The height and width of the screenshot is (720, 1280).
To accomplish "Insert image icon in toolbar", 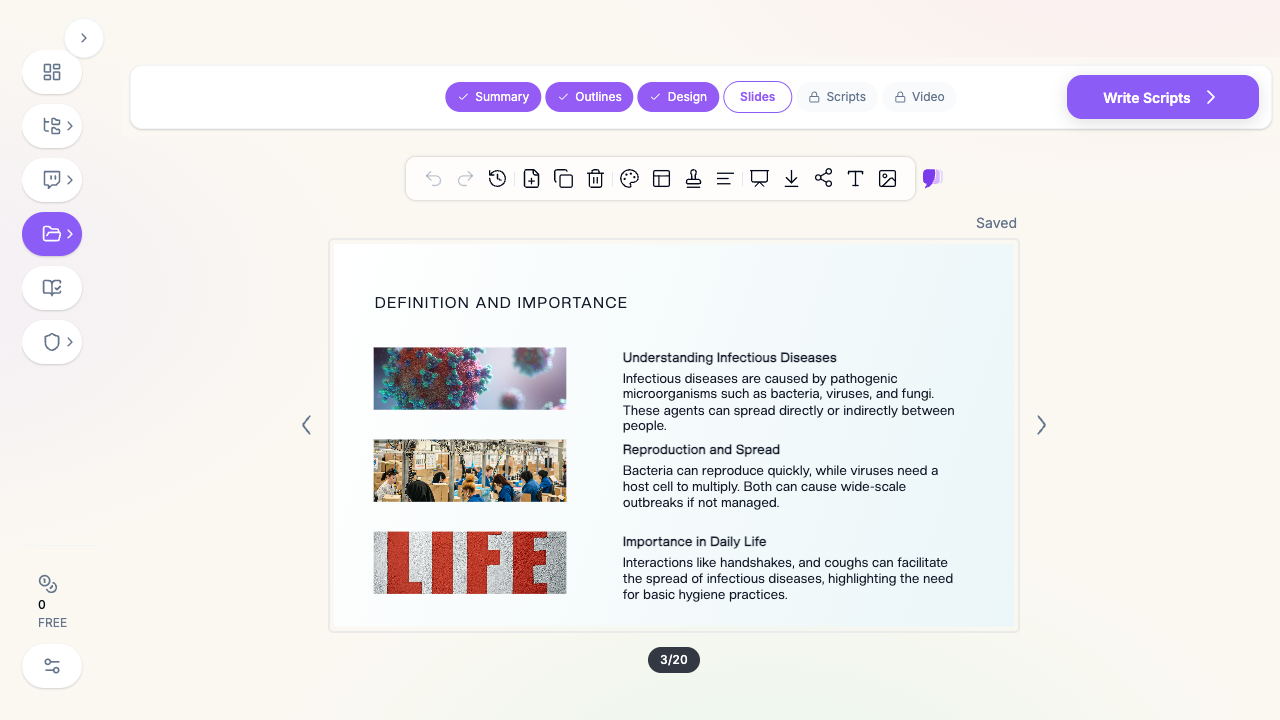I will coord(887,179).
